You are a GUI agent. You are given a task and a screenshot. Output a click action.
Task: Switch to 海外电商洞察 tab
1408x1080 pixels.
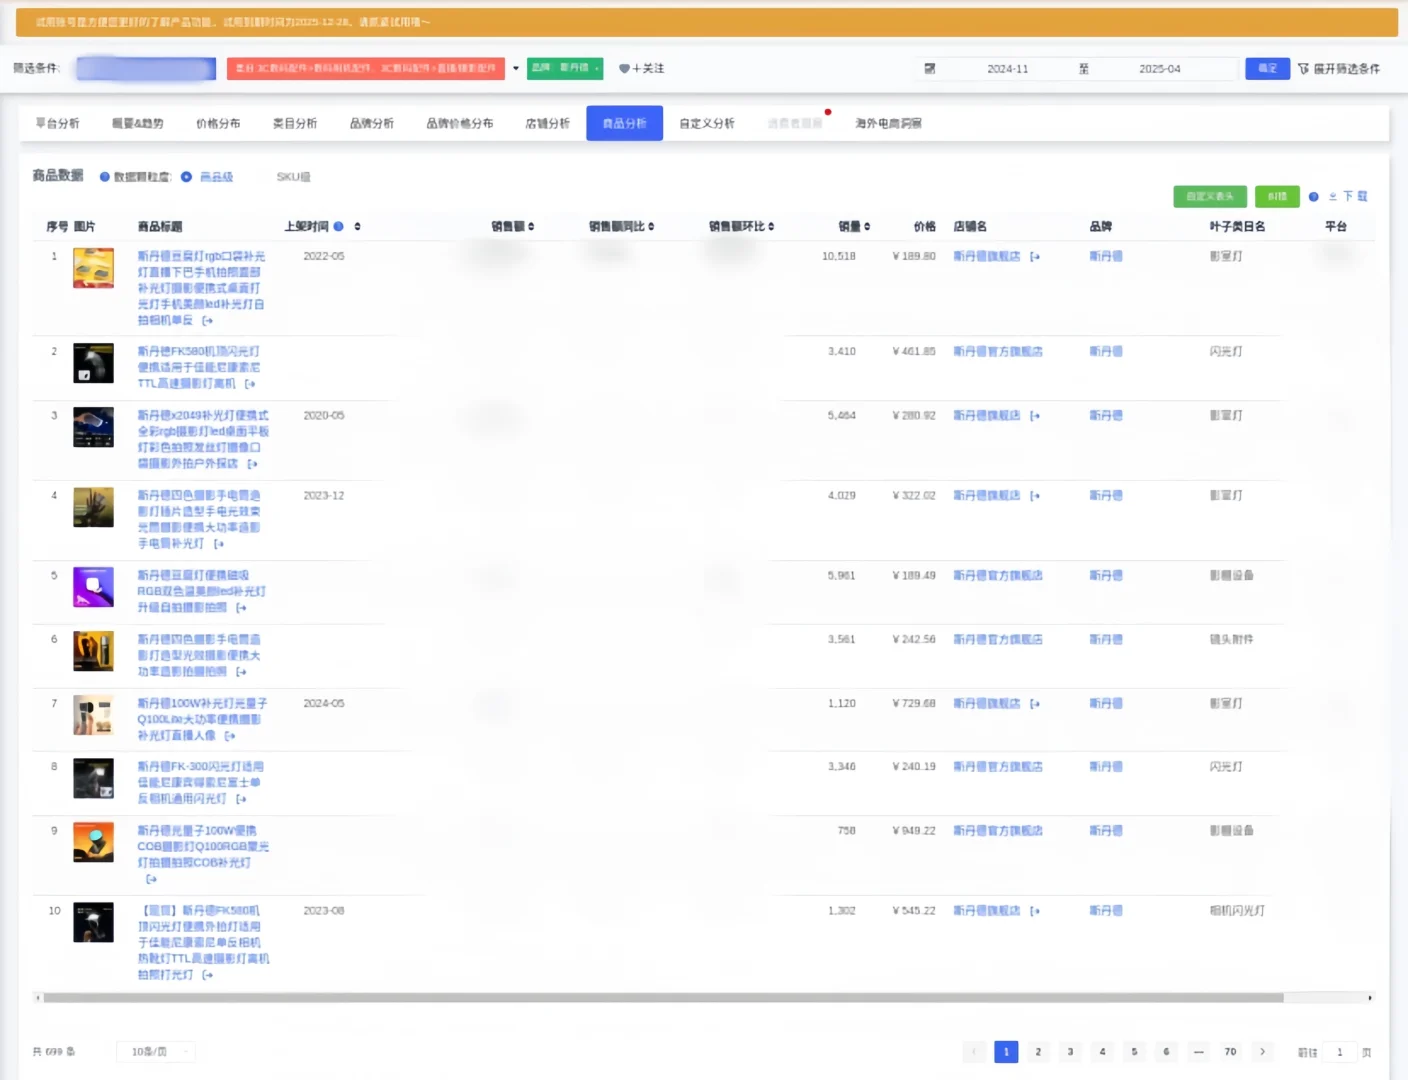[888, 123]
